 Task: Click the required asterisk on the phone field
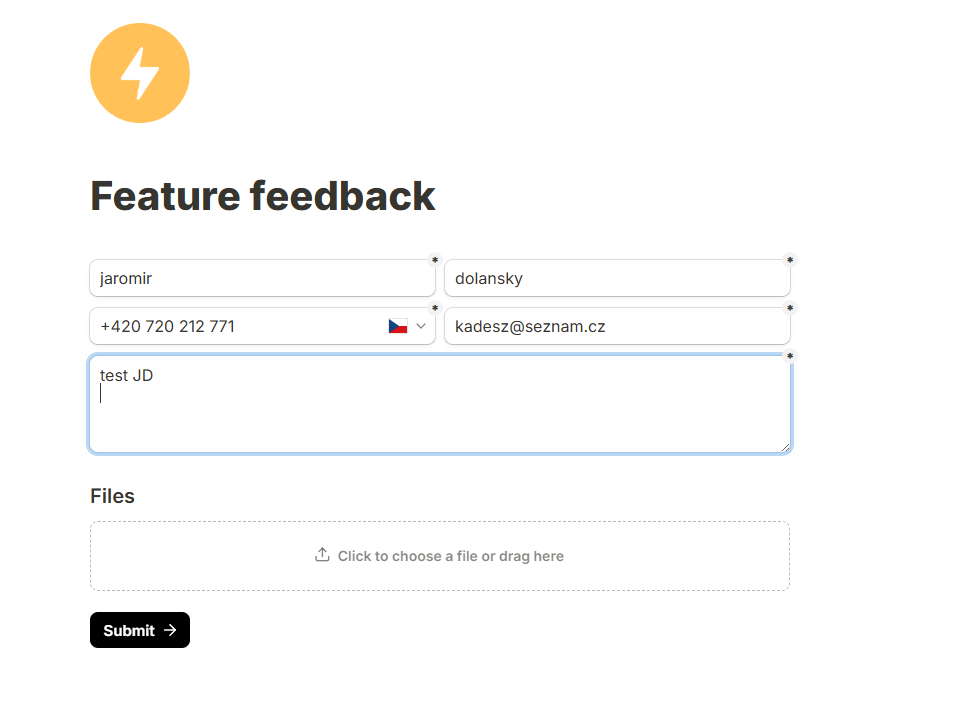pos(435,308)
